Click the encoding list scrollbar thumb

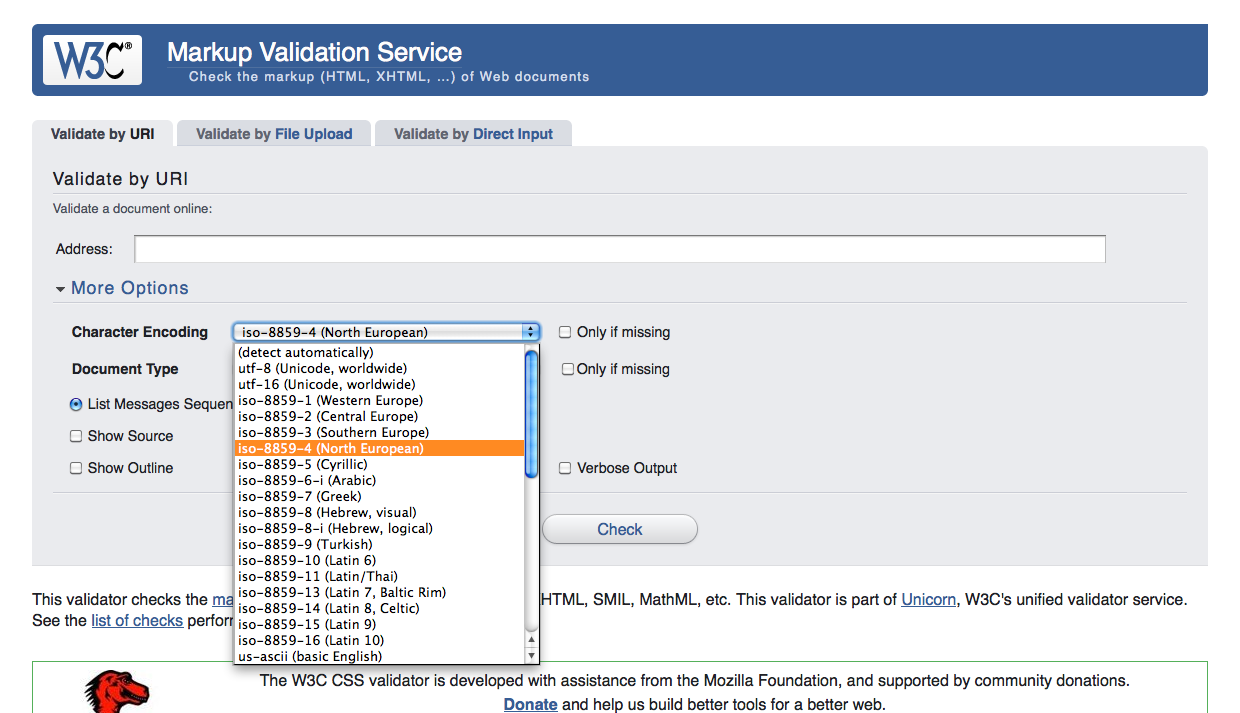pos(532,413)
